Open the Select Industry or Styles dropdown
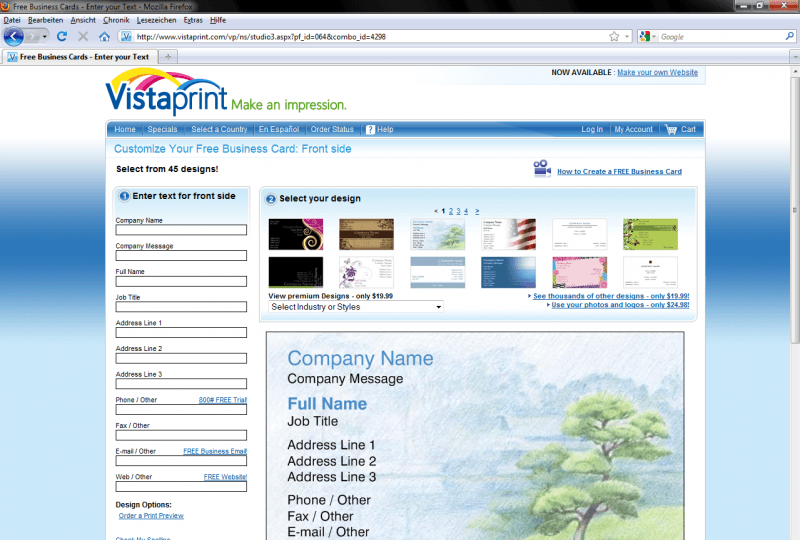Viewport: 800px width, 540px height. 356,307
